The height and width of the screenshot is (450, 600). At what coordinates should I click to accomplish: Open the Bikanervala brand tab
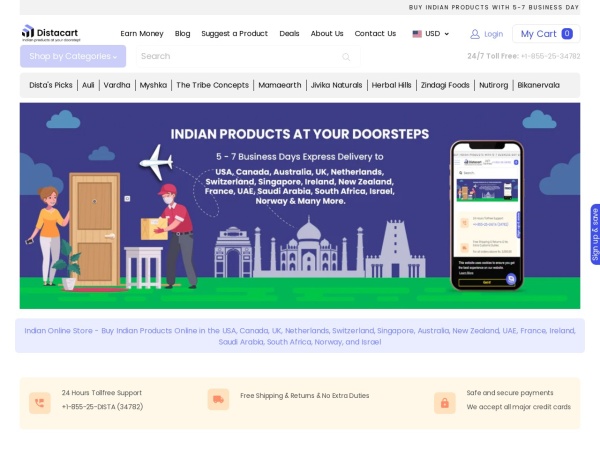538,86
